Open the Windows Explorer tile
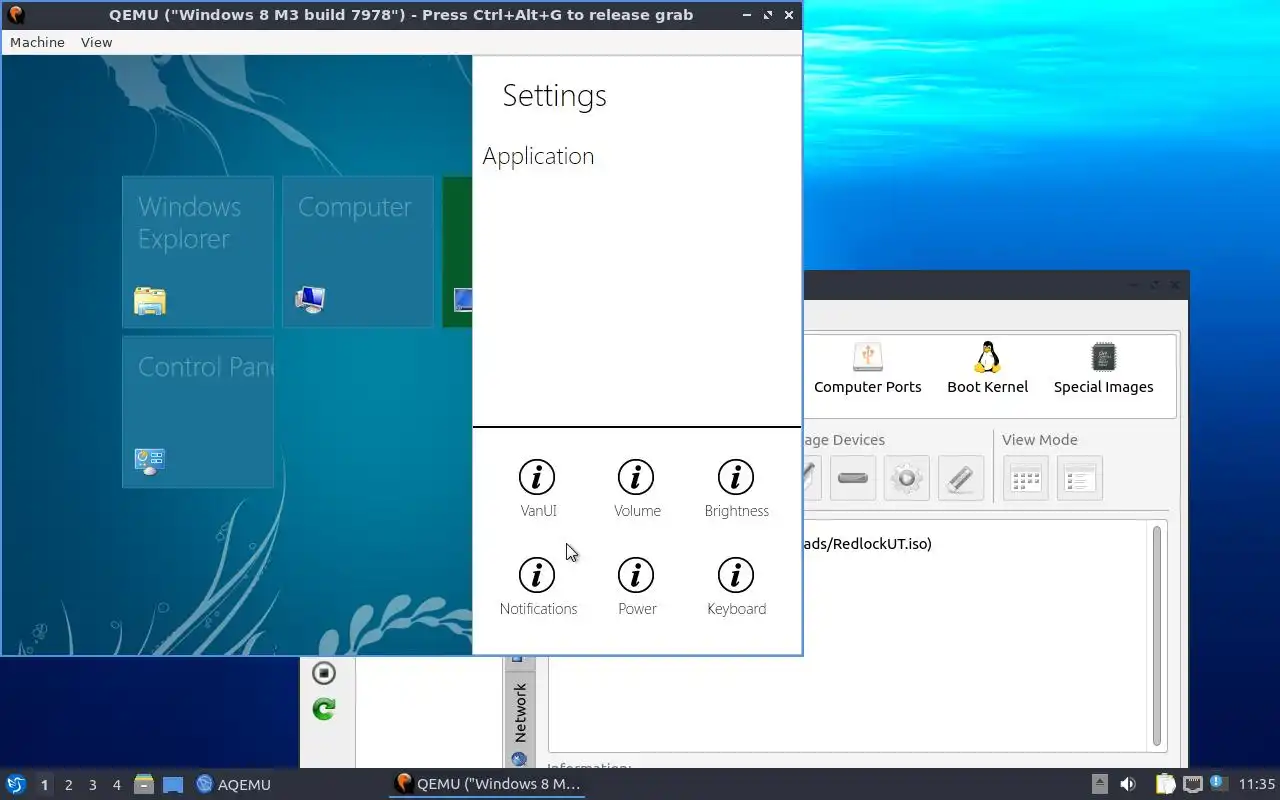The width and height of the screenshot is (1280, 800). [x=198, y=252]
